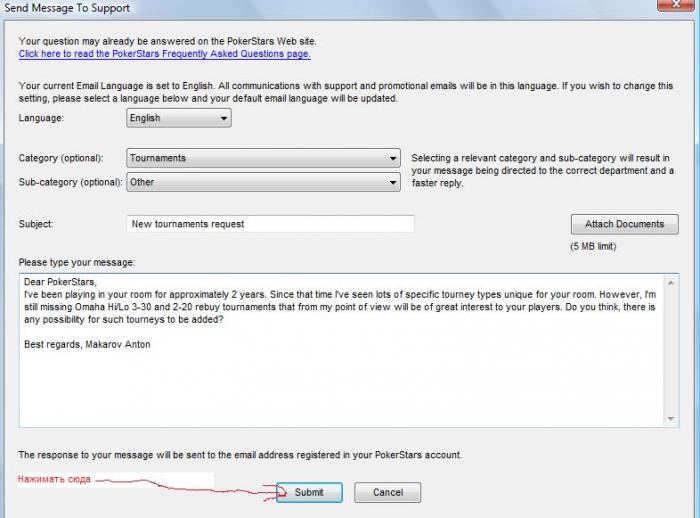This screenshot has width=700, height=518.
Task: Click the message scrollbar down arrow
Action: point(671,418)
